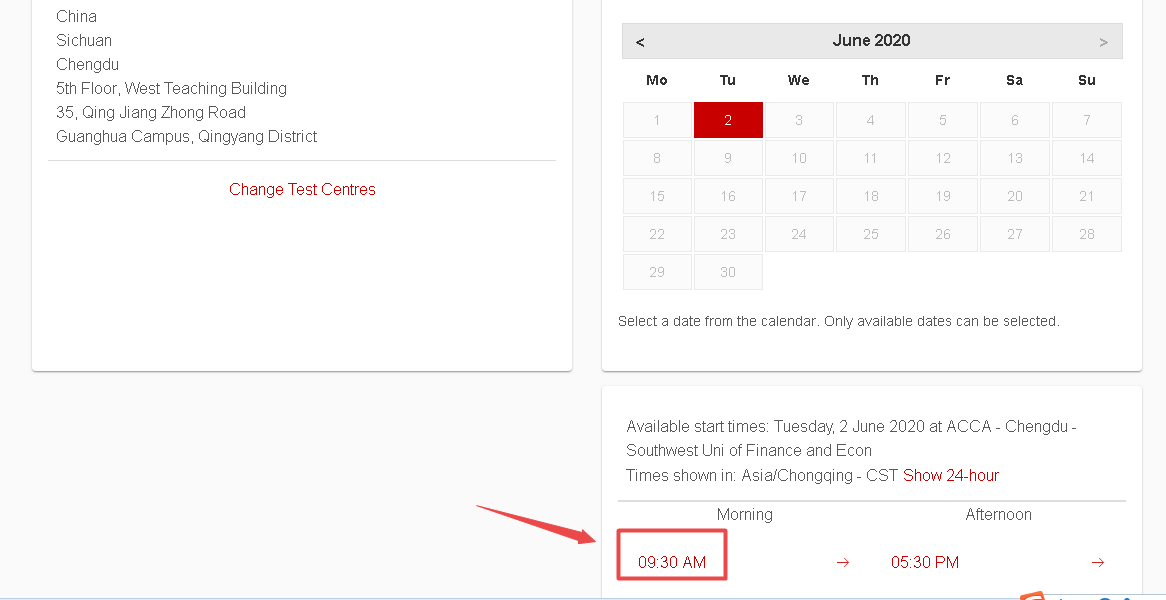Go to previous month in calendar
The width and height of the screenshot is (1166, 600).
[640, 42]
